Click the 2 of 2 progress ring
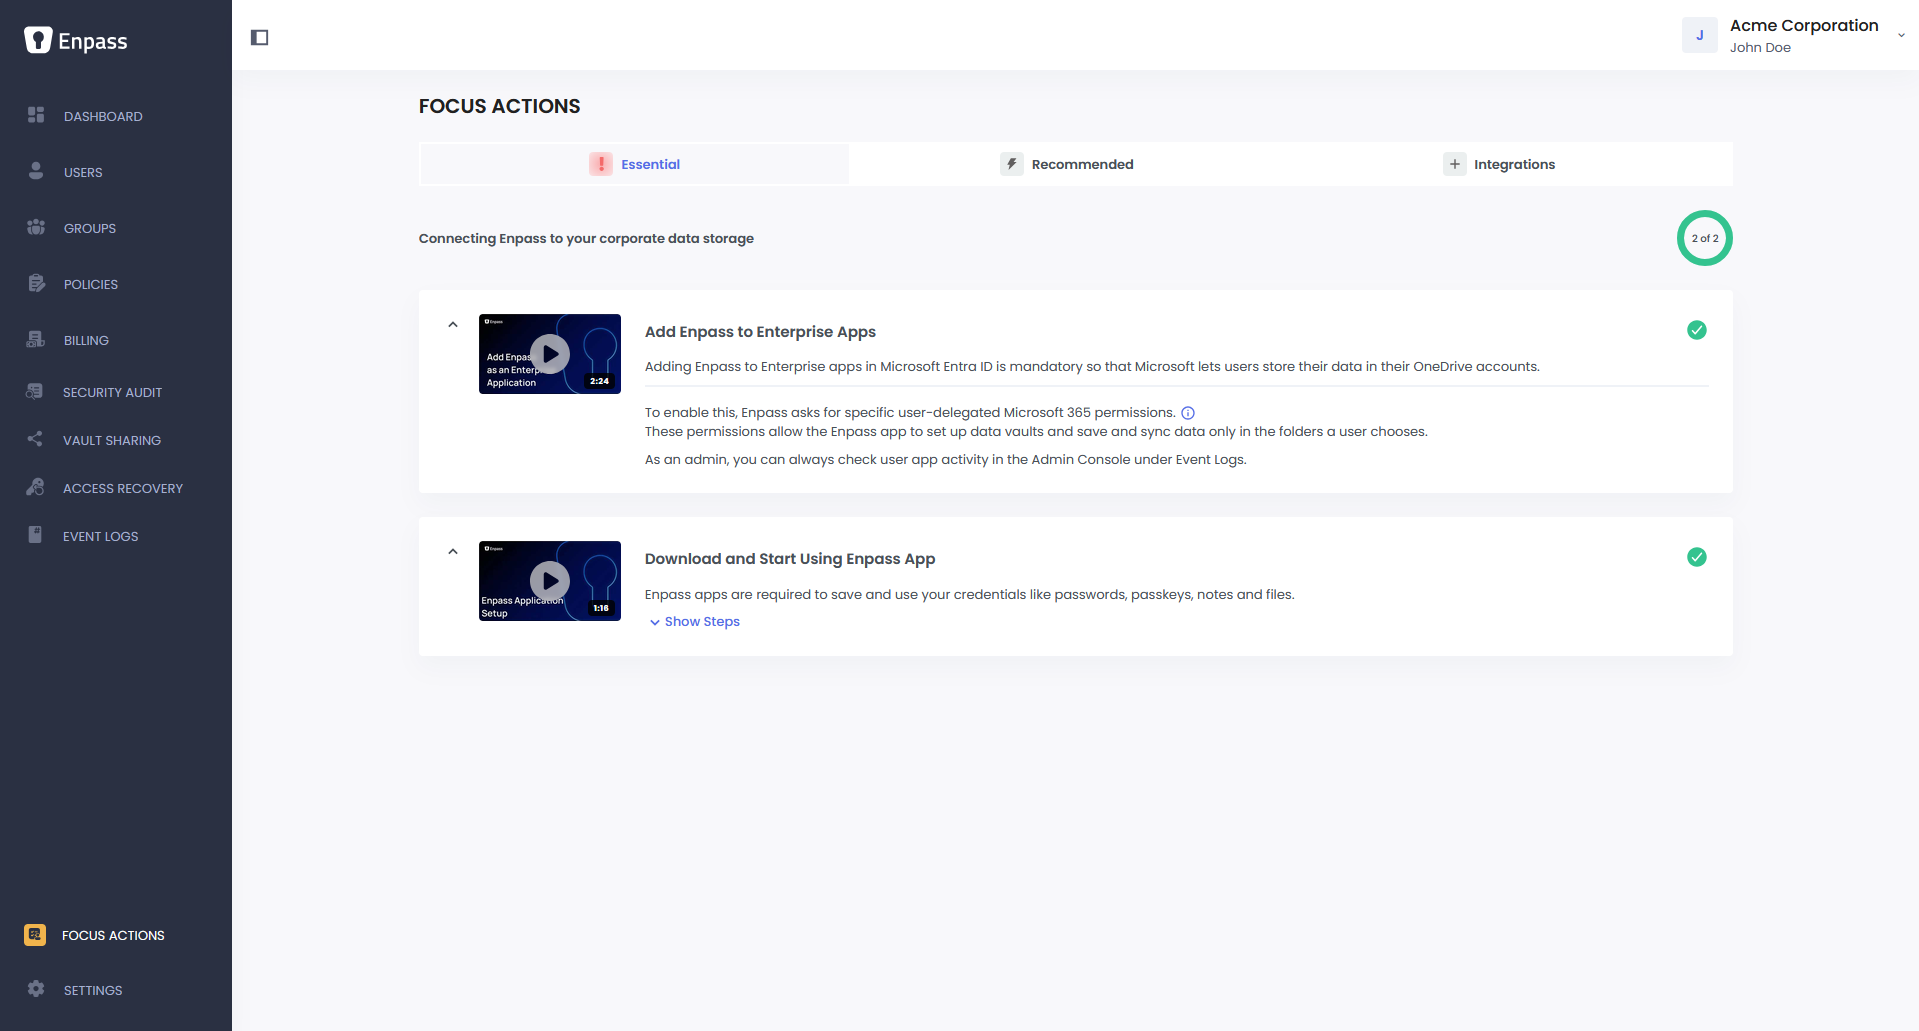Viewport: 1919px width, 1031px height. click(1704, 238)
